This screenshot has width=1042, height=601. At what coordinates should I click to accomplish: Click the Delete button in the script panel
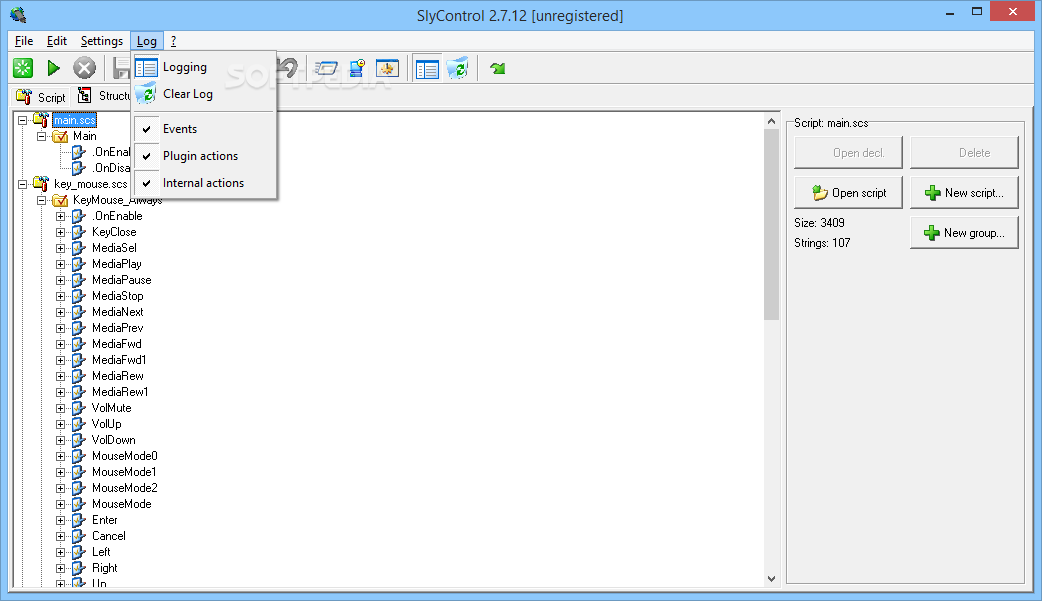(964, 153)
